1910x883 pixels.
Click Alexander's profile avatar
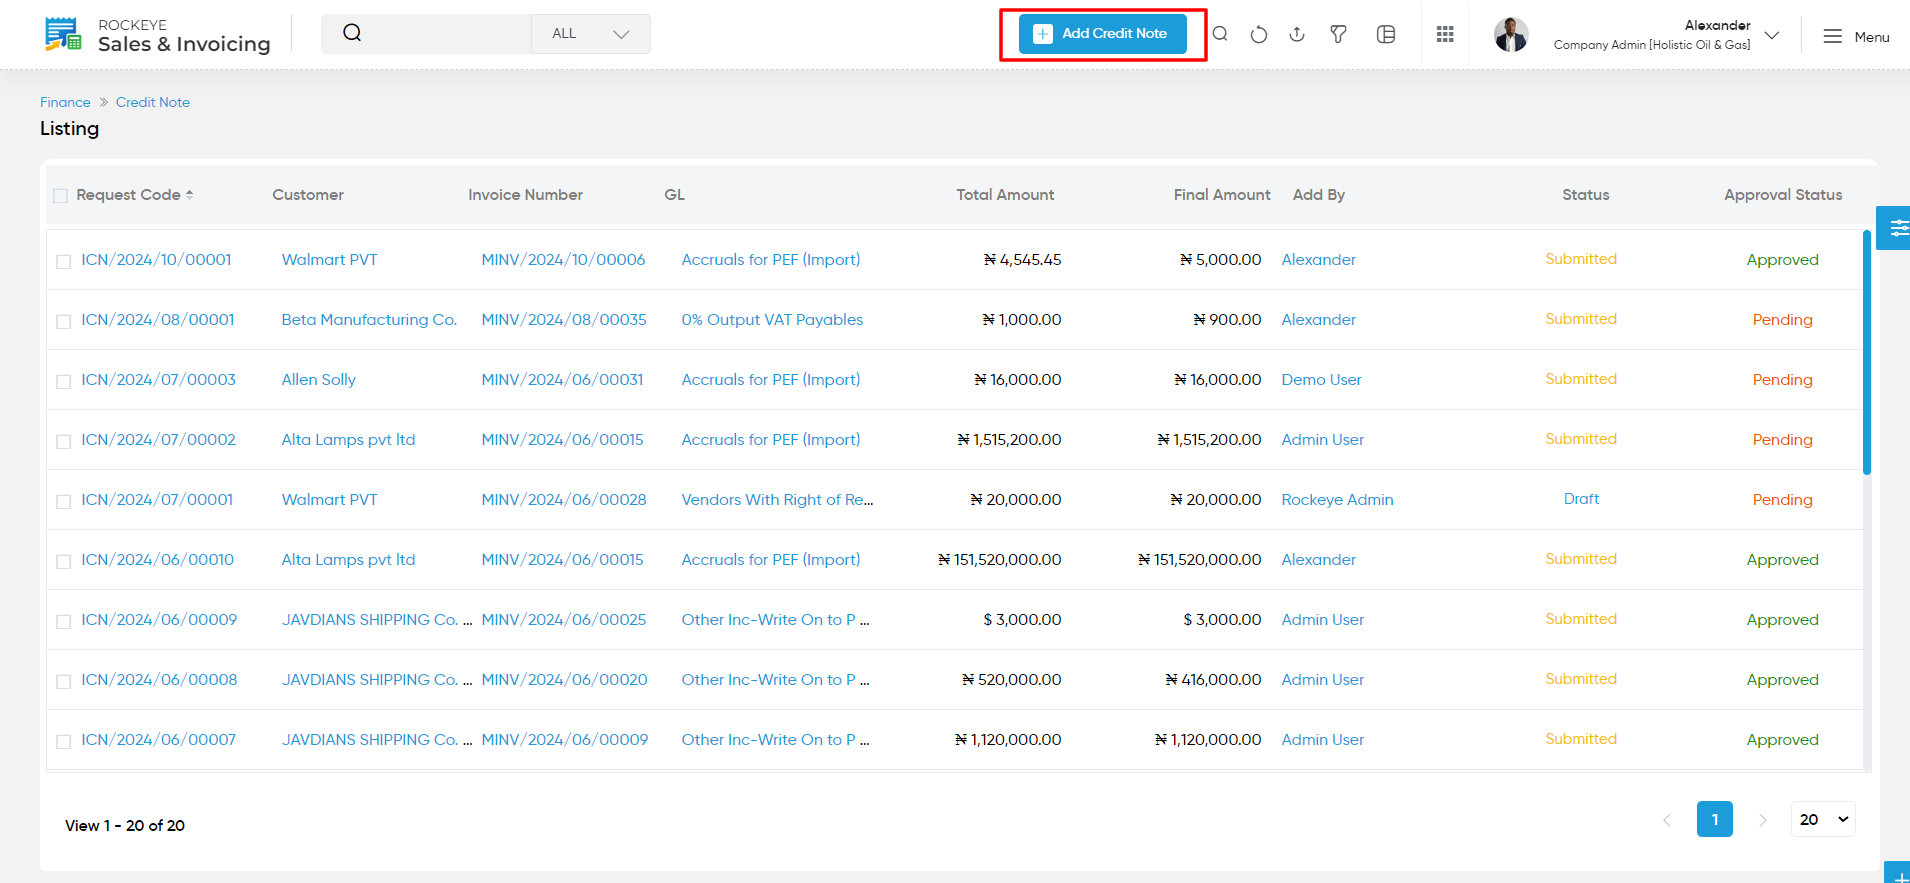(1511, 35)
